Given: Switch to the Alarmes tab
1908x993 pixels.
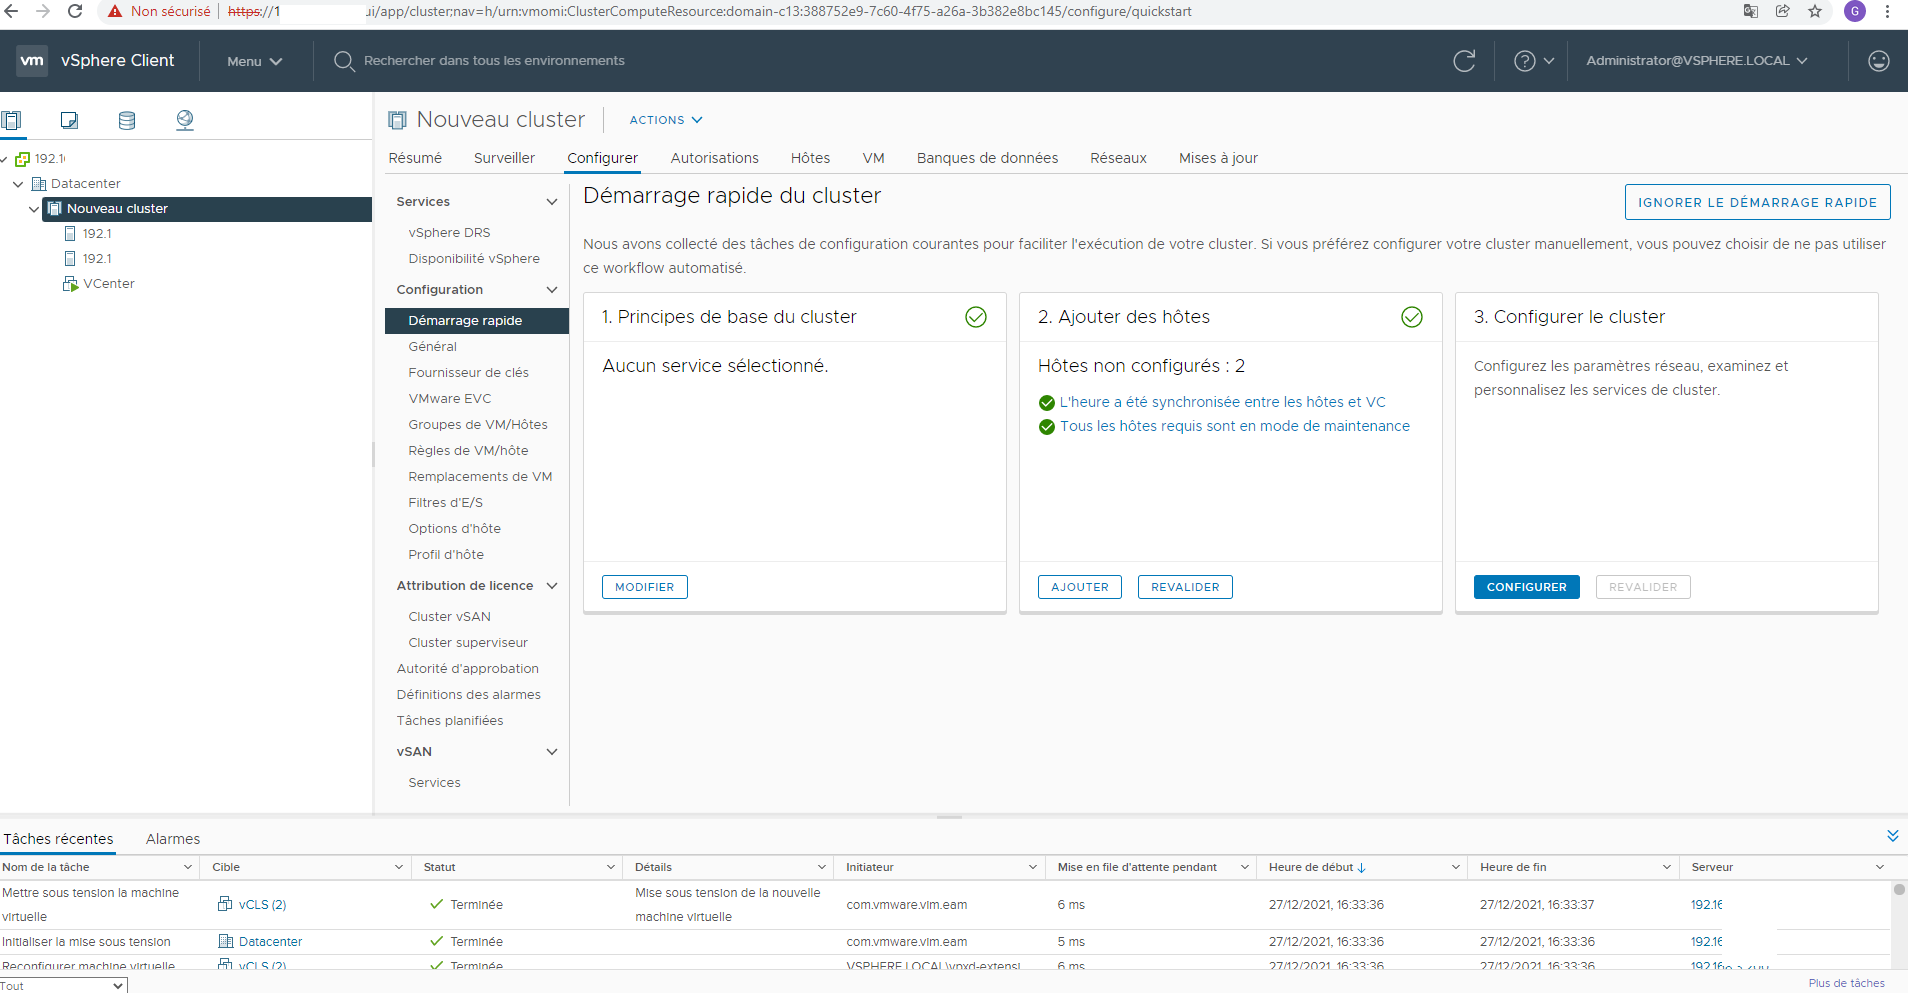Looking at the screenshot, I should (173, 839).
